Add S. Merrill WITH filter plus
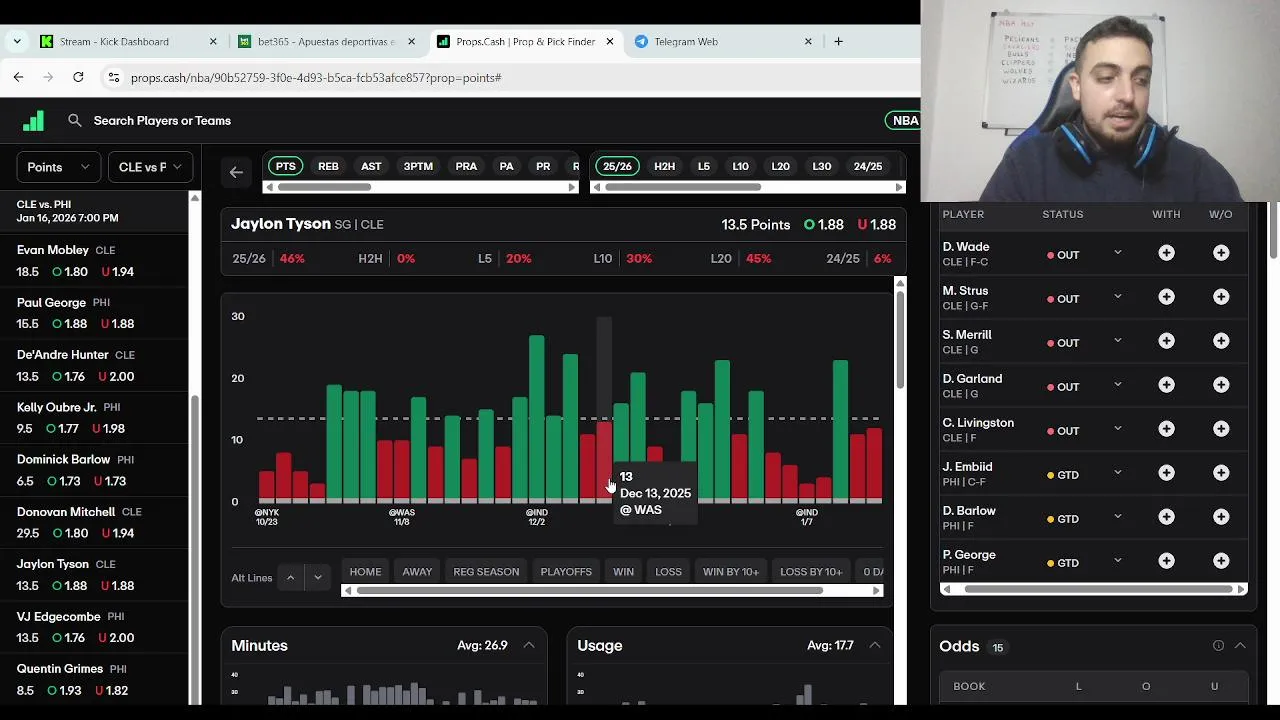Viewport: 1280px width, 720px height. 1166,341
